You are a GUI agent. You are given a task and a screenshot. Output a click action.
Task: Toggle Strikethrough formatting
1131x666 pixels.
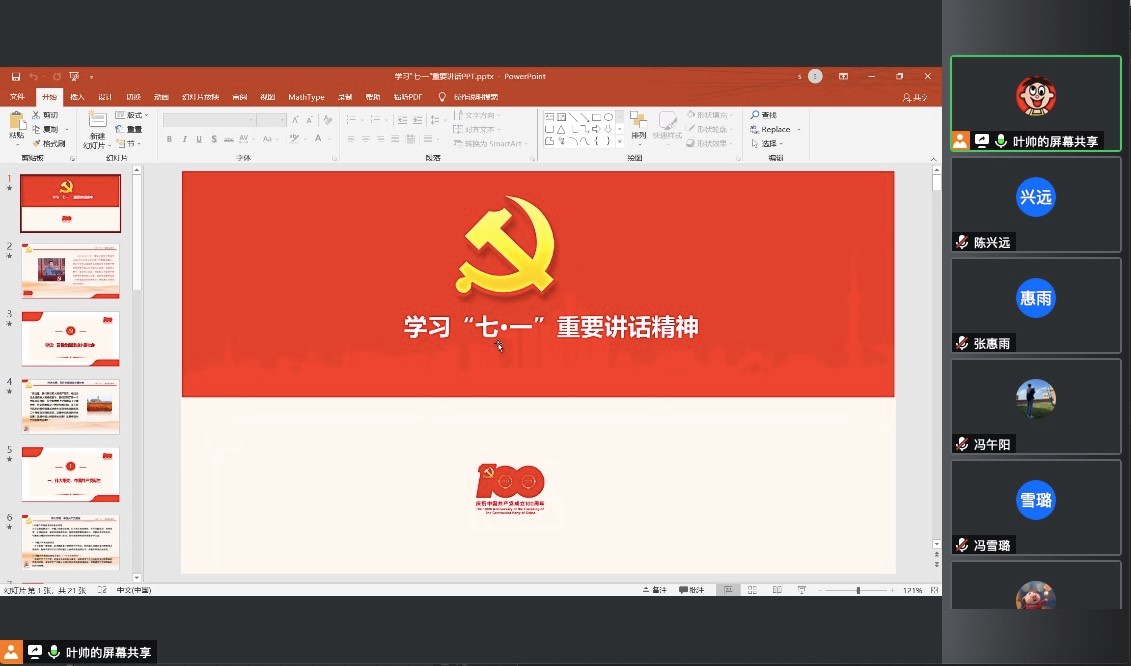coord(229,139)
